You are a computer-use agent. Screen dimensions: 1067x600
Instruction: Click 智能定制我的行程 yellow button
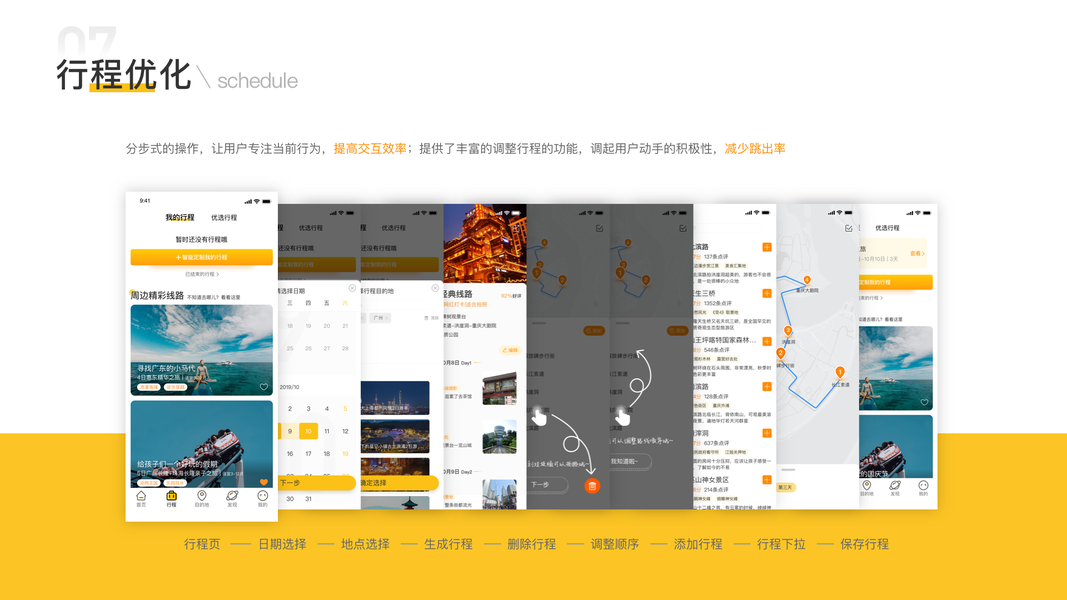(201, 257)
